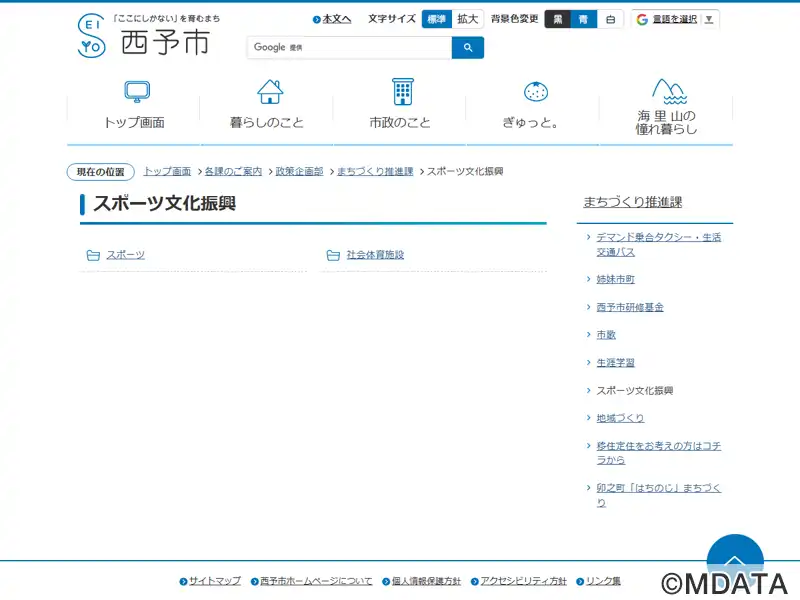Click the scroll-to-top arrow button

[735, 561]
